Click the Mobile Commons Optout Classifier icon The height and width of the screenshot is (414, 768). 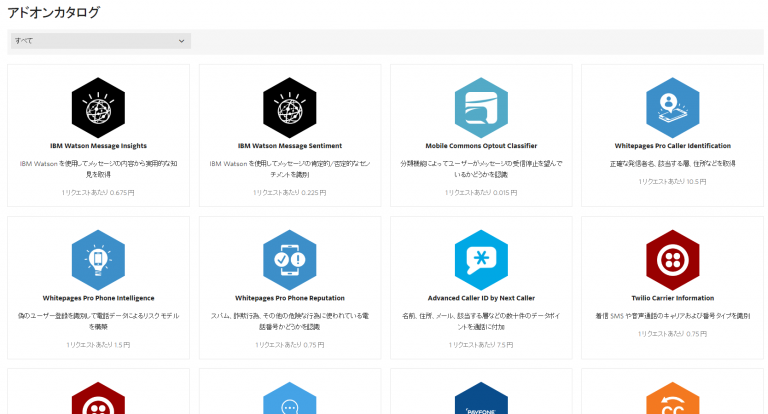[481, 108]
